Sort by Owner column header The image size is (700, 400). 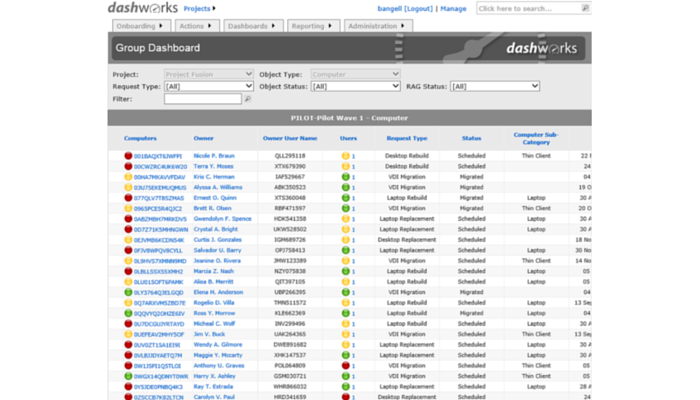(x=204, y=138)
